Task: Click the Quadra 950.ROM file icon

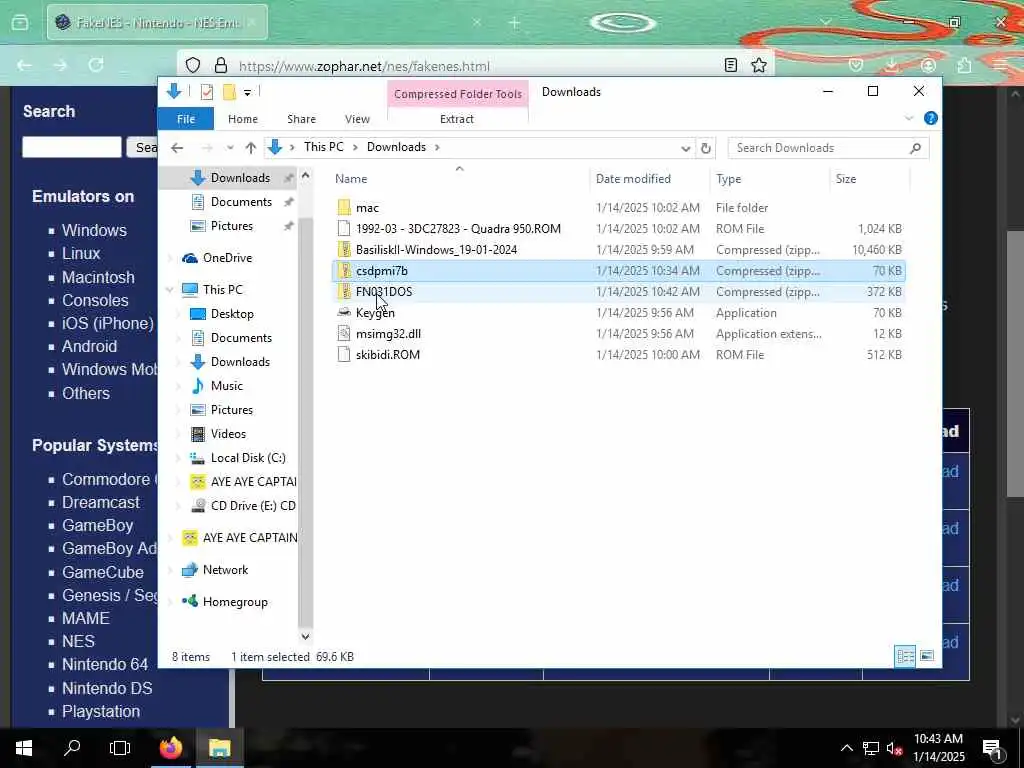Action: click(344, 229)
